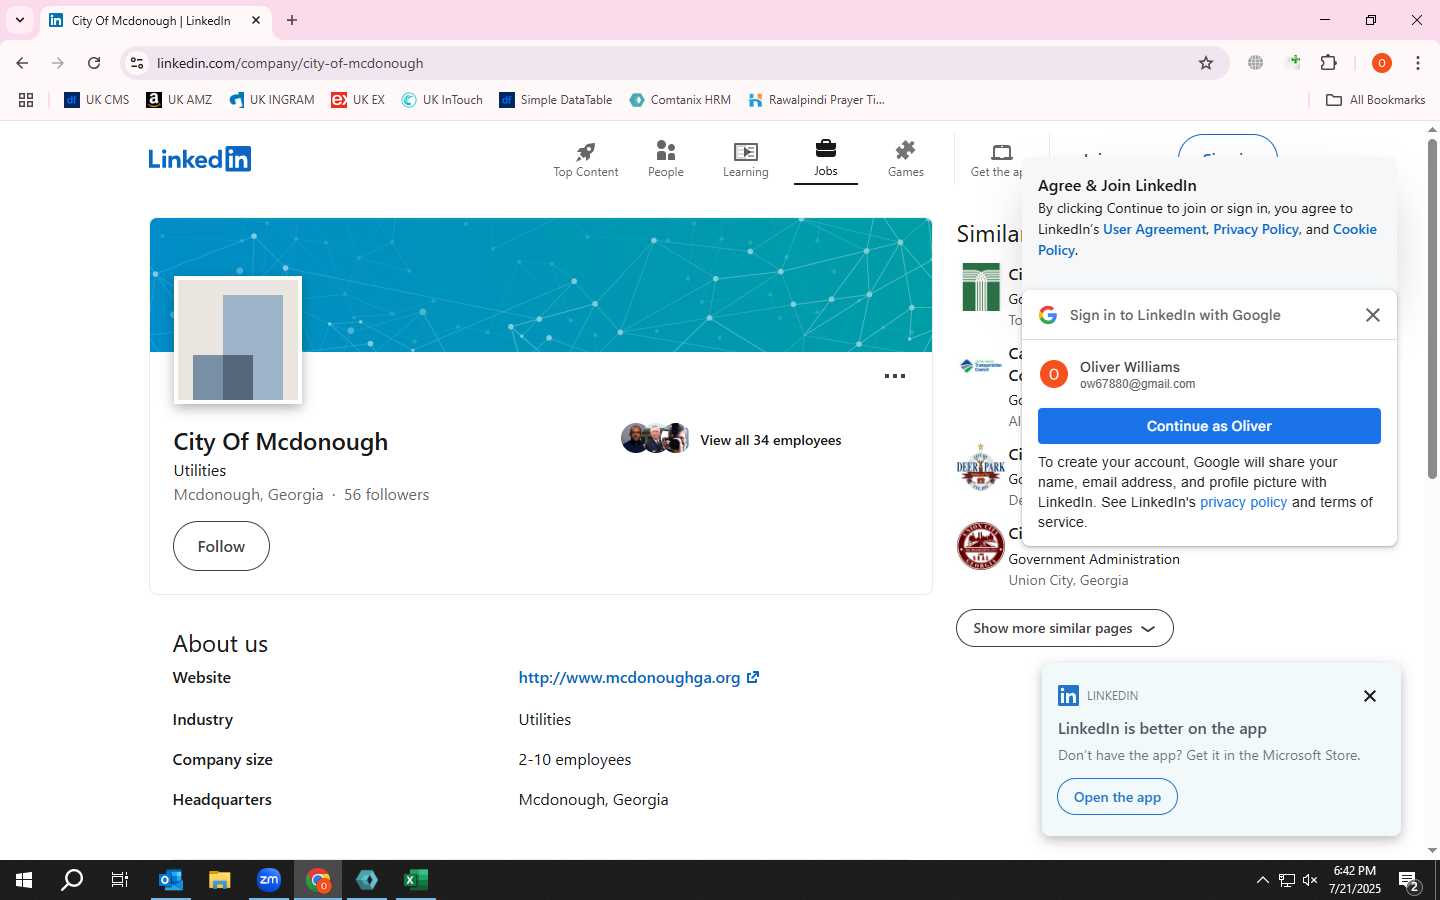
Task: Open the UK INGRAM bookmark
Action: point(272,100)
